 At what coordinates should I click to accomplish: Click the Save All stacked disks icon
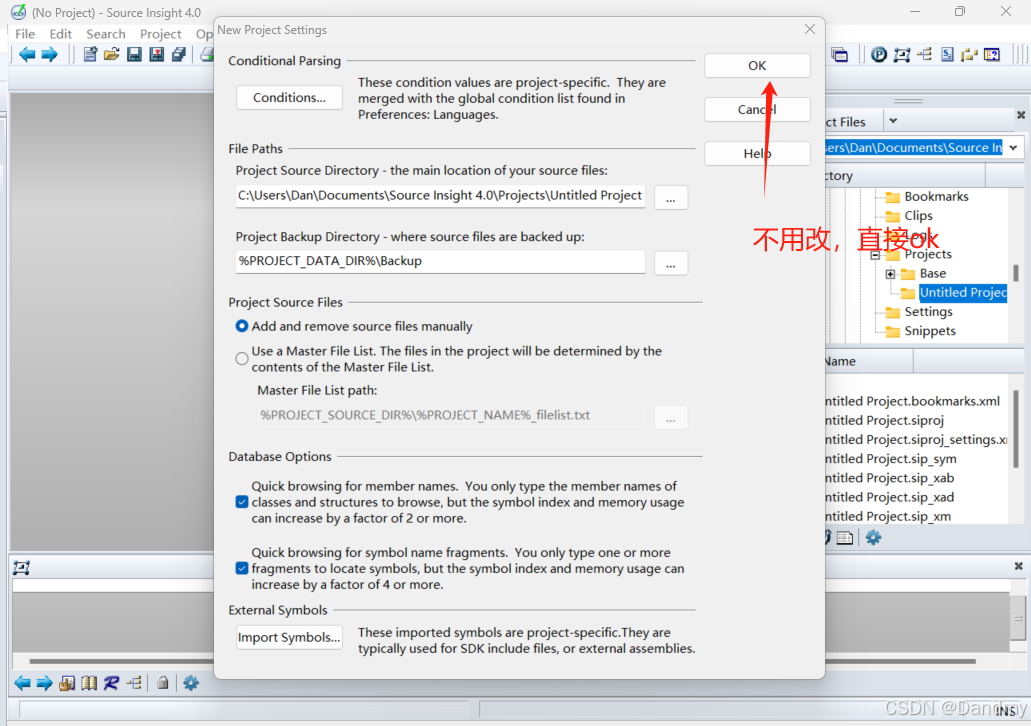coord(178,55)
